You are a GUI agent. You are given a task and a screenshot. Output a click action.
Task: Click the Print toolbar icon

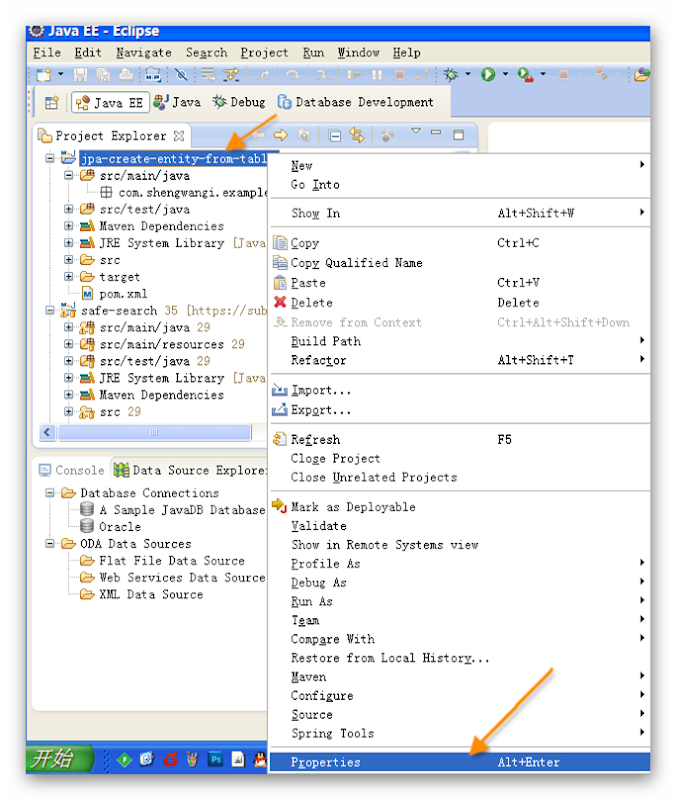(x=126, y=75)
